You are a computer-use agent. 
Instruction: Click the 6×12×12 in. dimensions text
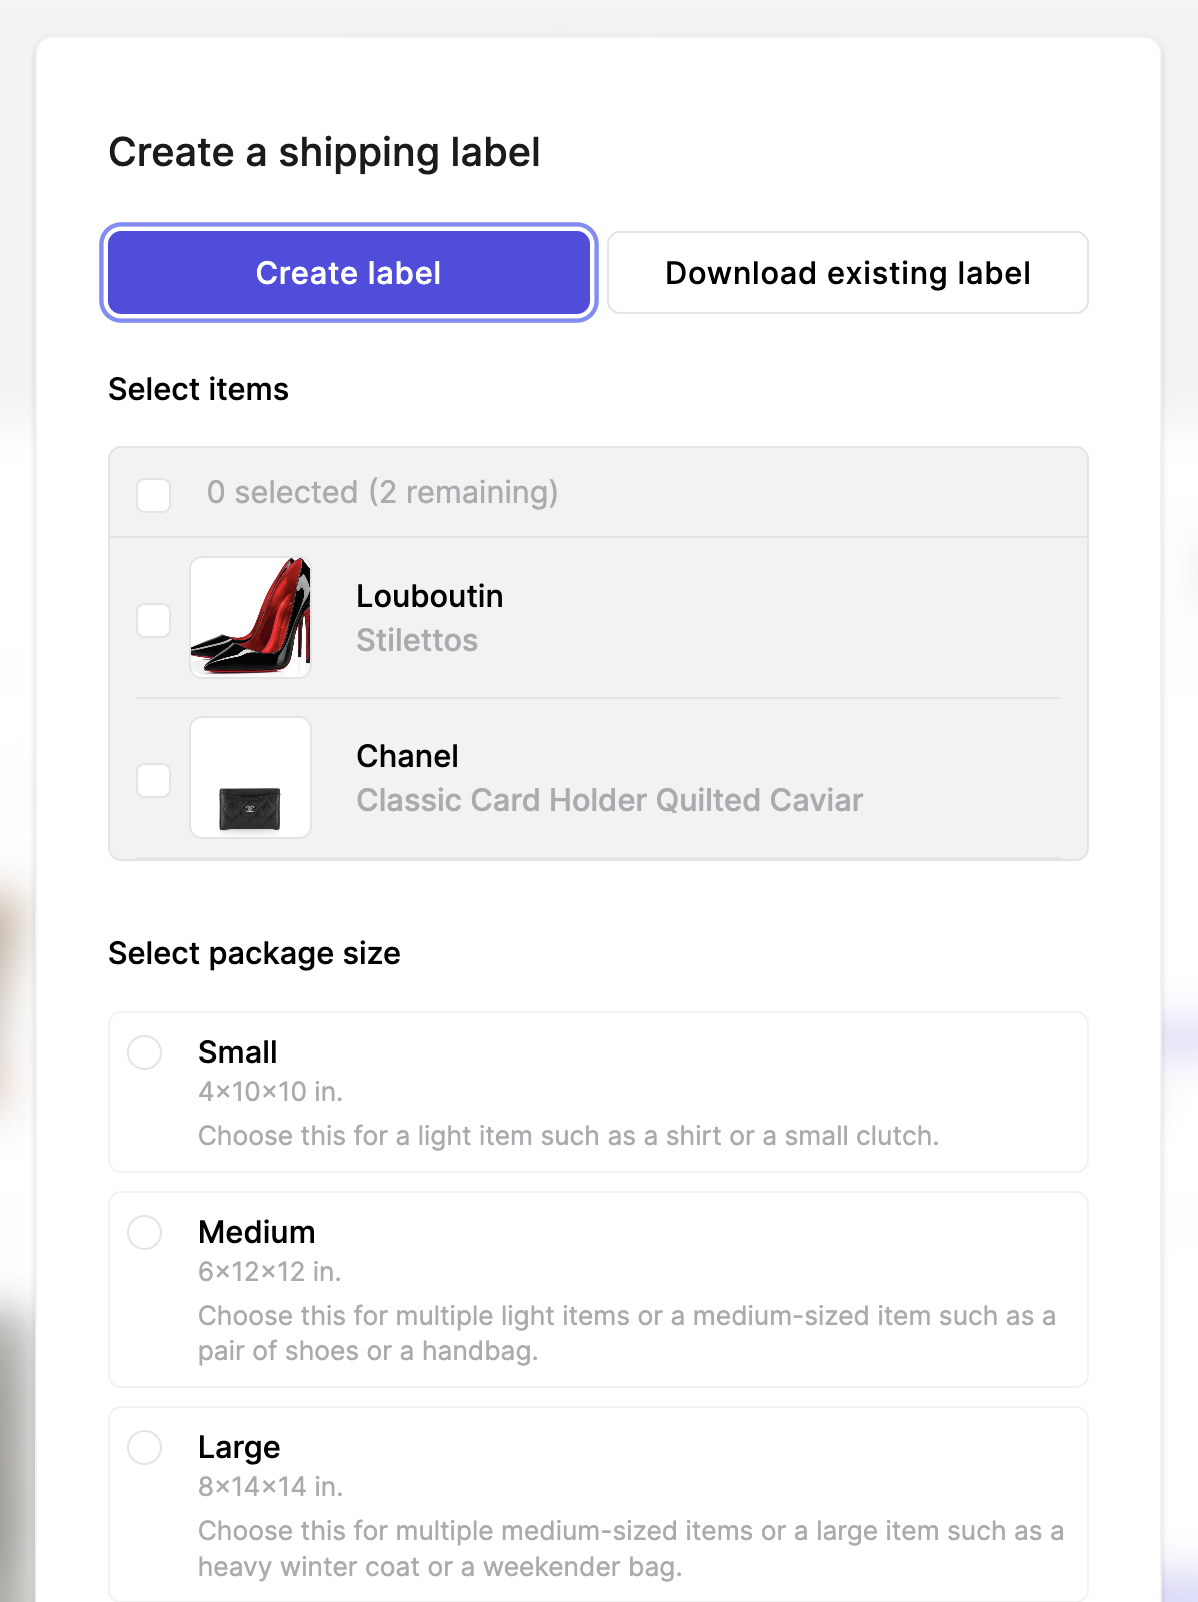270,1271
